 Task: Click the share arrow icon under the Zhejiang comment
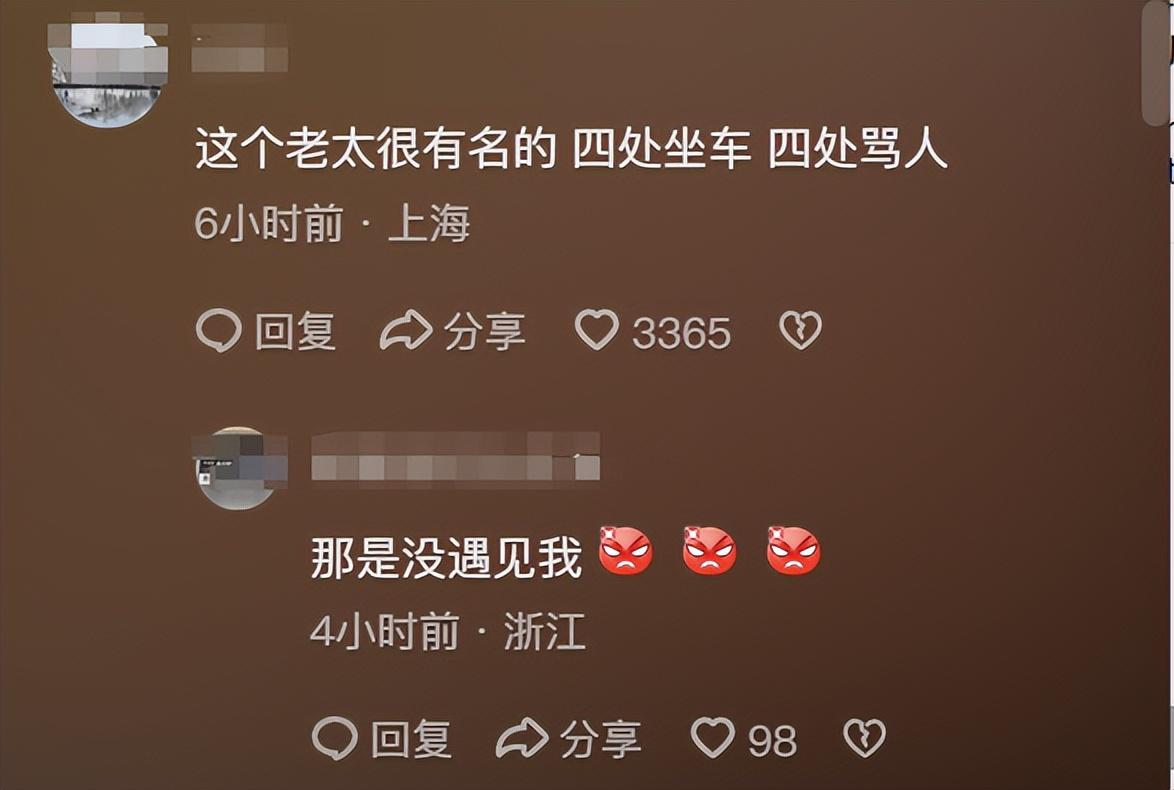pyautogui.click(x=522, y=738)
